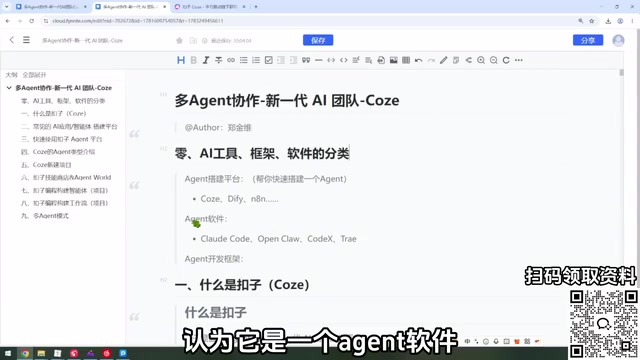
Task: Zoom in the editor view
Action: pyautogui.click(x=481, y=60)
